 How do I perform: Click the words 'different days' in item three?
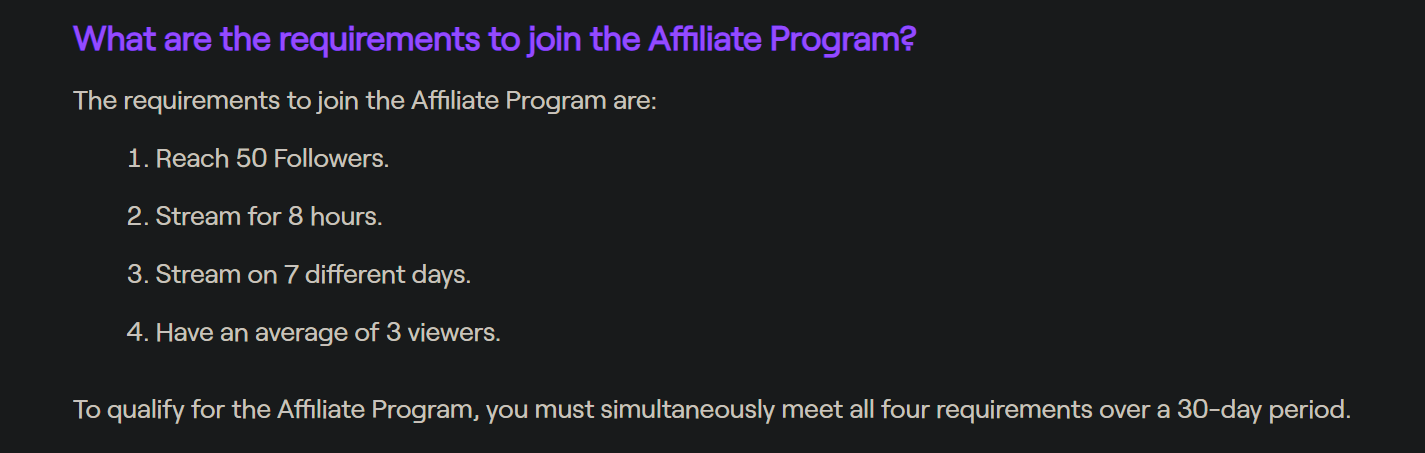coord(385,275)
